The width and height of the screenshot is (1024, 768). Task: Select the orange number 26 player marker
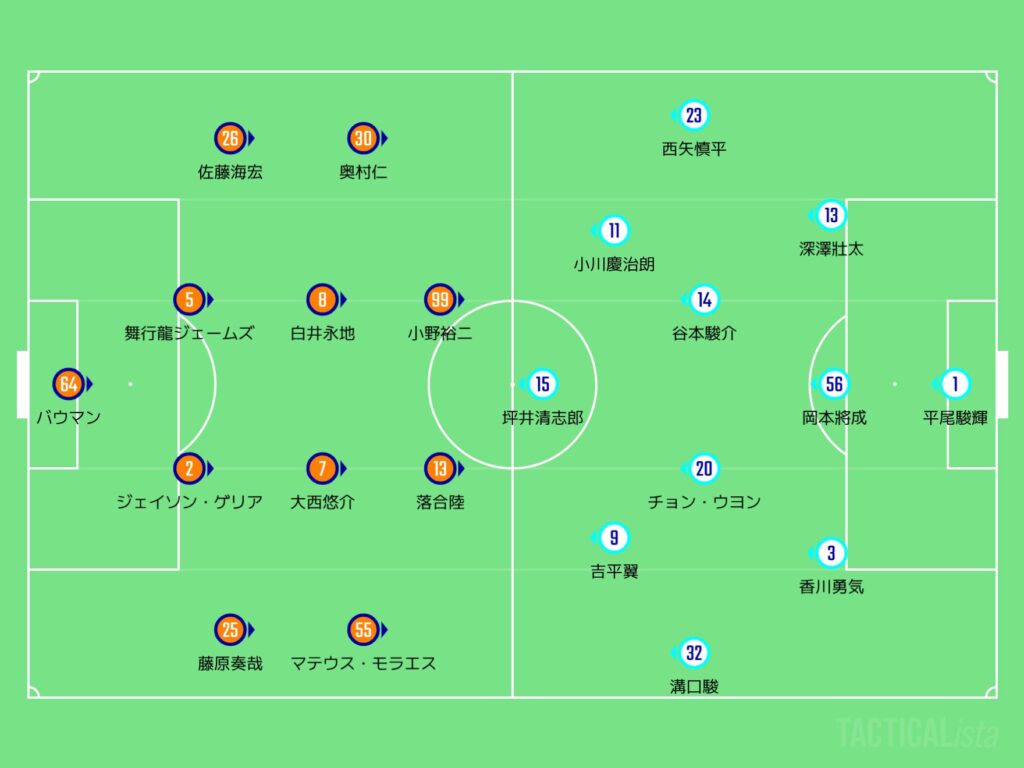(229, 138)
